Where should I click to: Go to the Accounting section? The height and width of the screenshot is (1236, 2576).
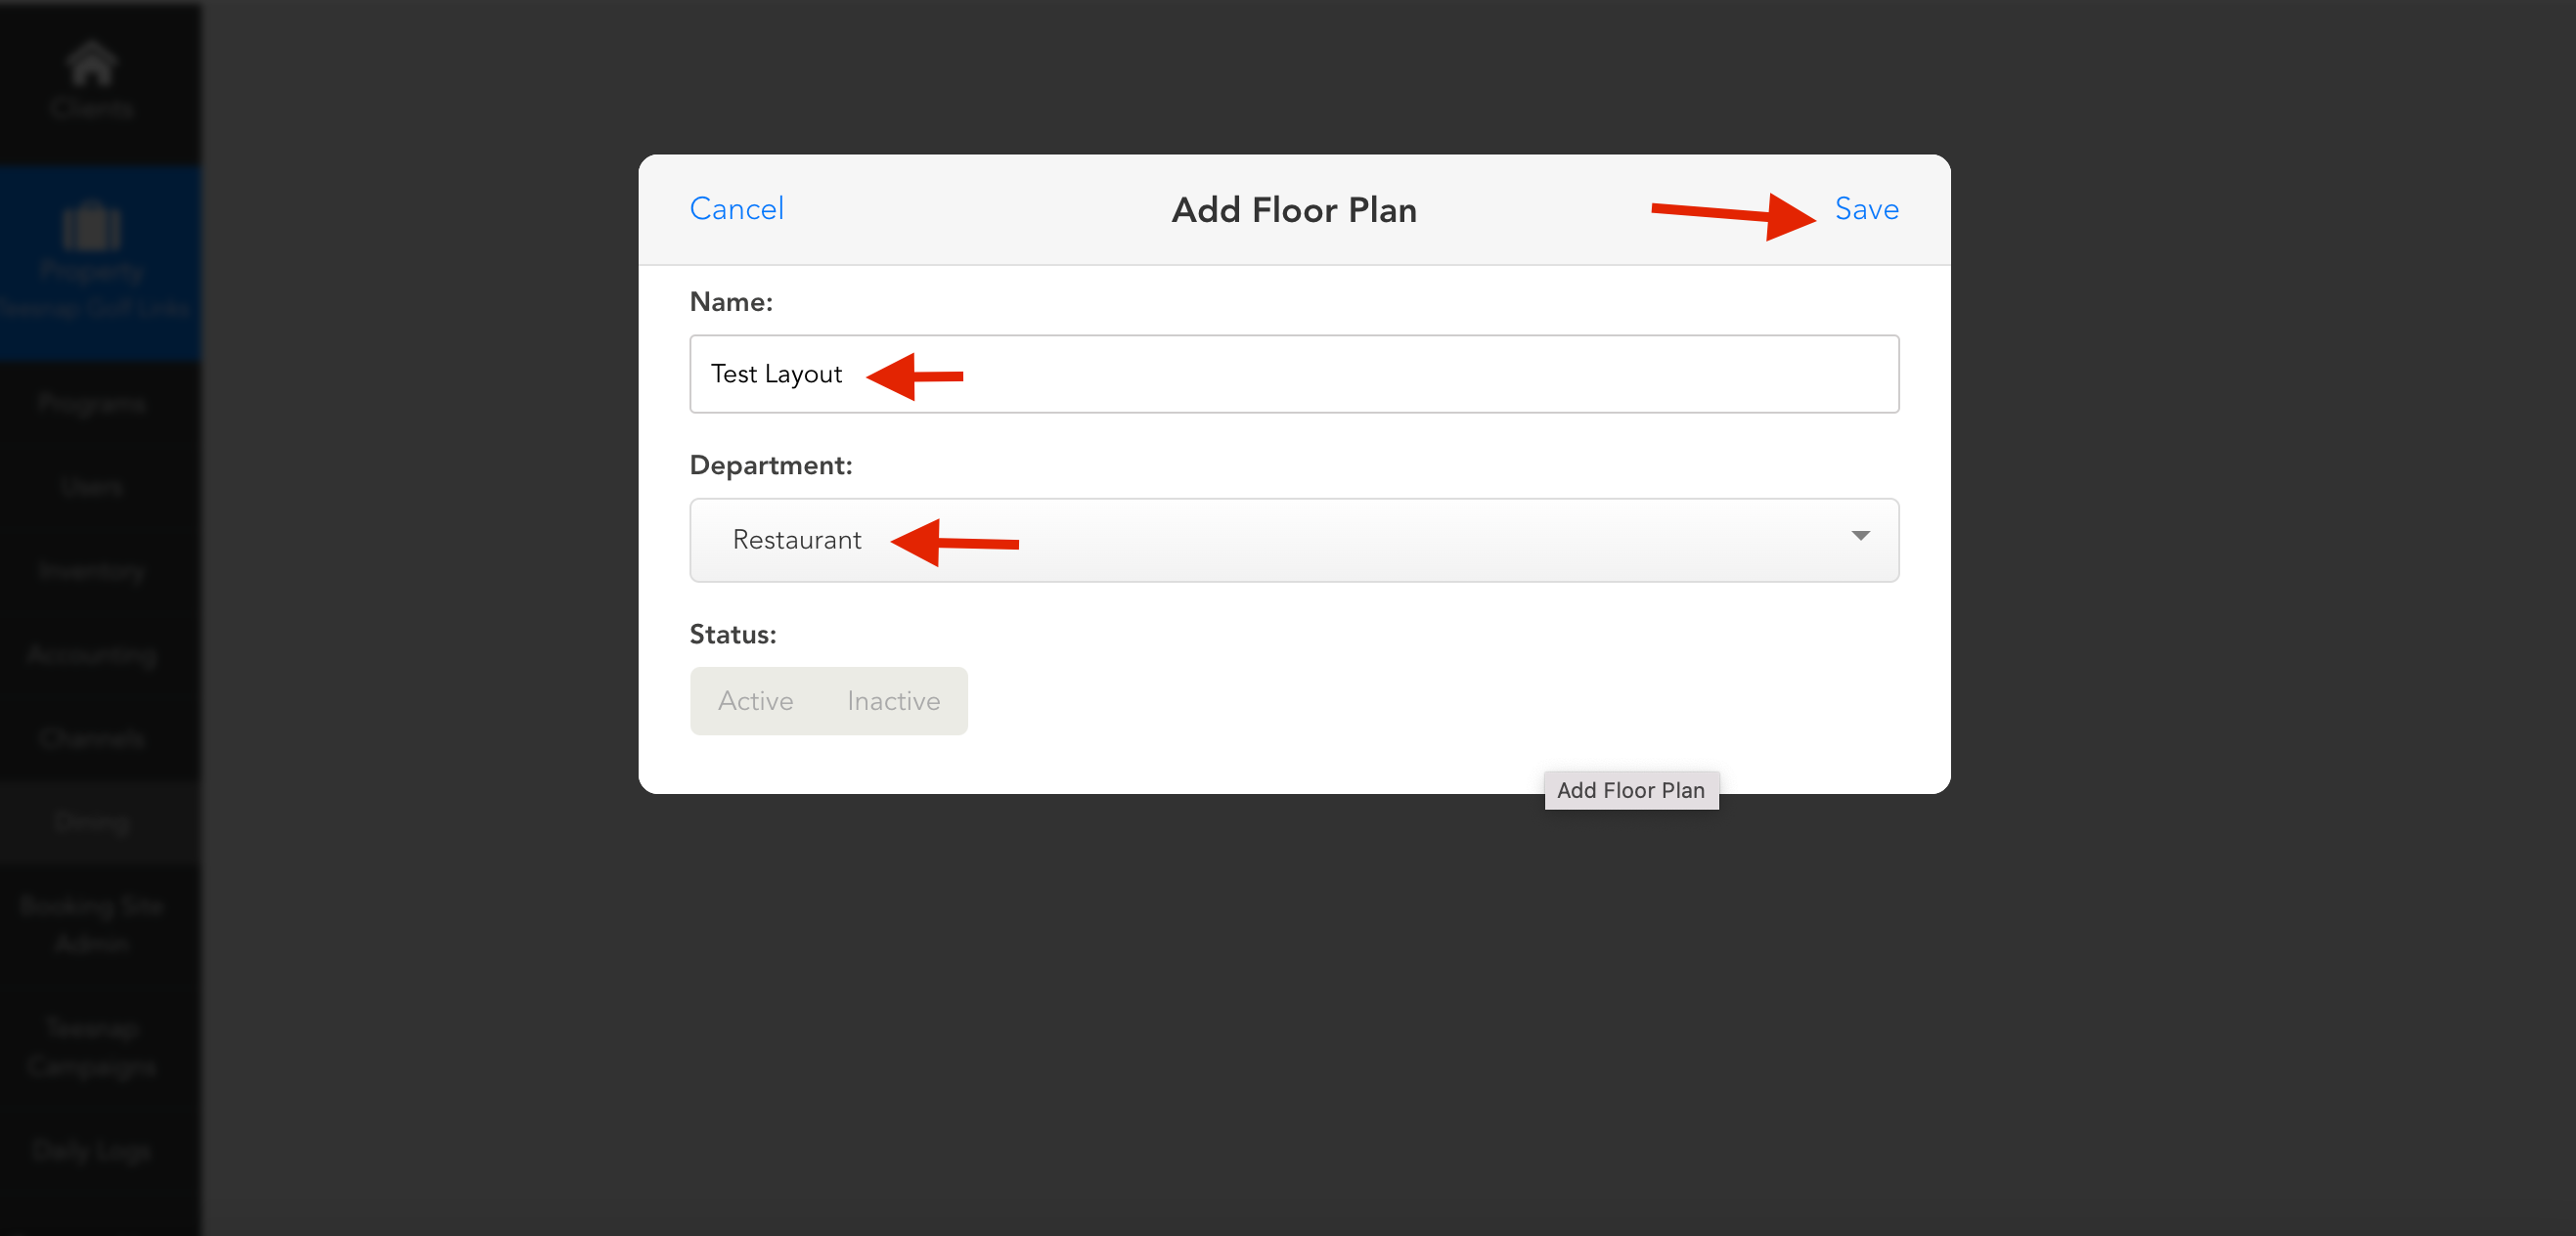pos(91,655)
